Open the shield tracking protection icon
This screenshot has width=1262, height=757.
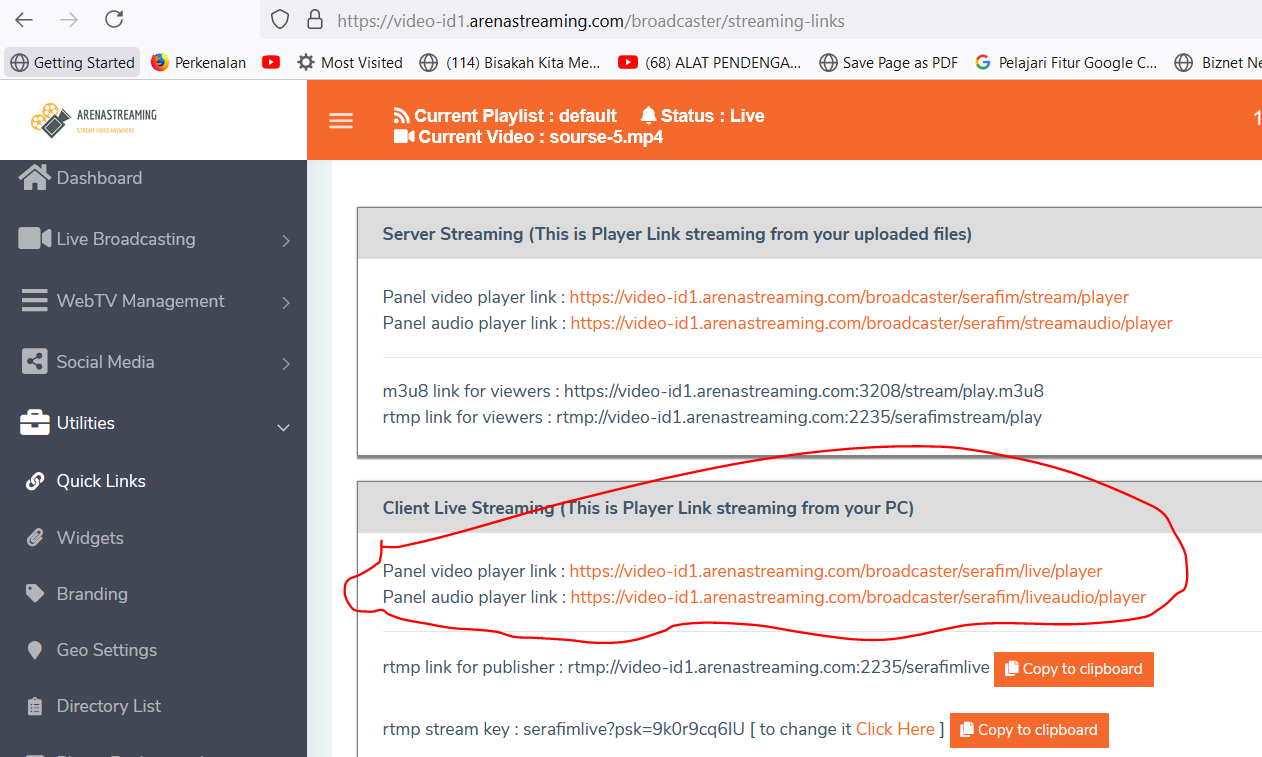(x=280, y=20)
